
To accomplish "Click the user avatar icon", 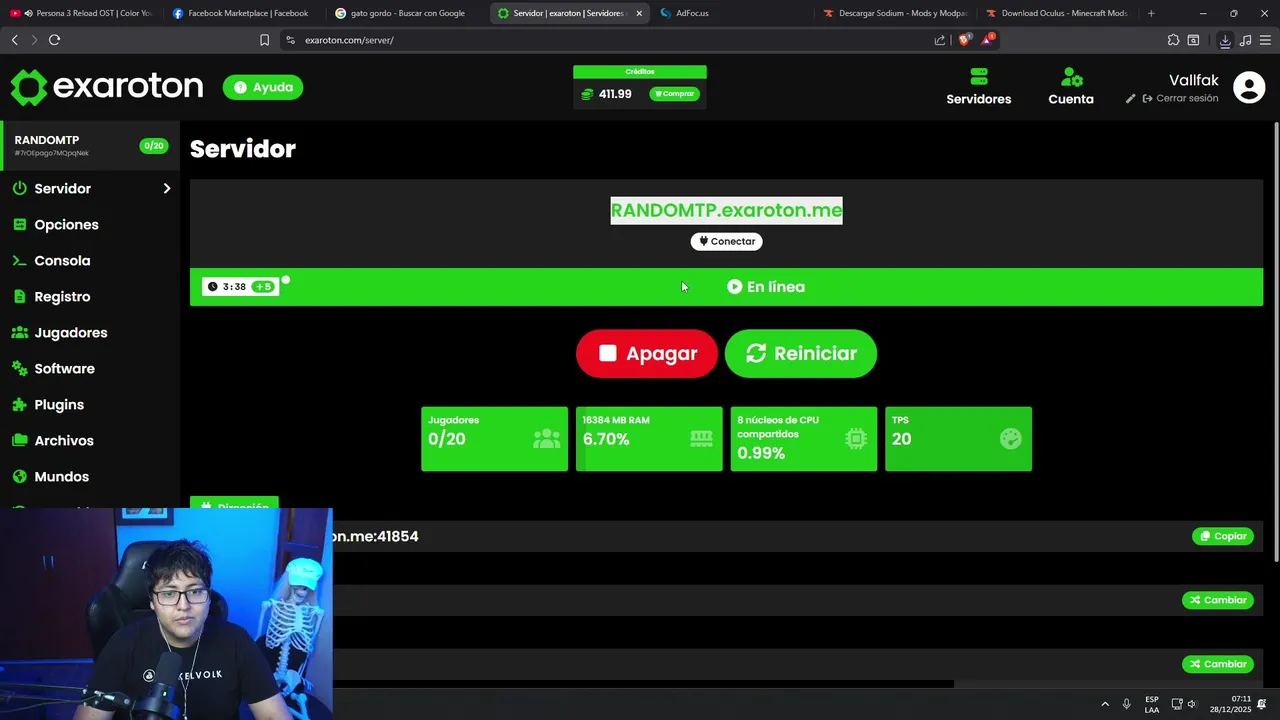I will pyautogui.click(x=1249, y=87).
